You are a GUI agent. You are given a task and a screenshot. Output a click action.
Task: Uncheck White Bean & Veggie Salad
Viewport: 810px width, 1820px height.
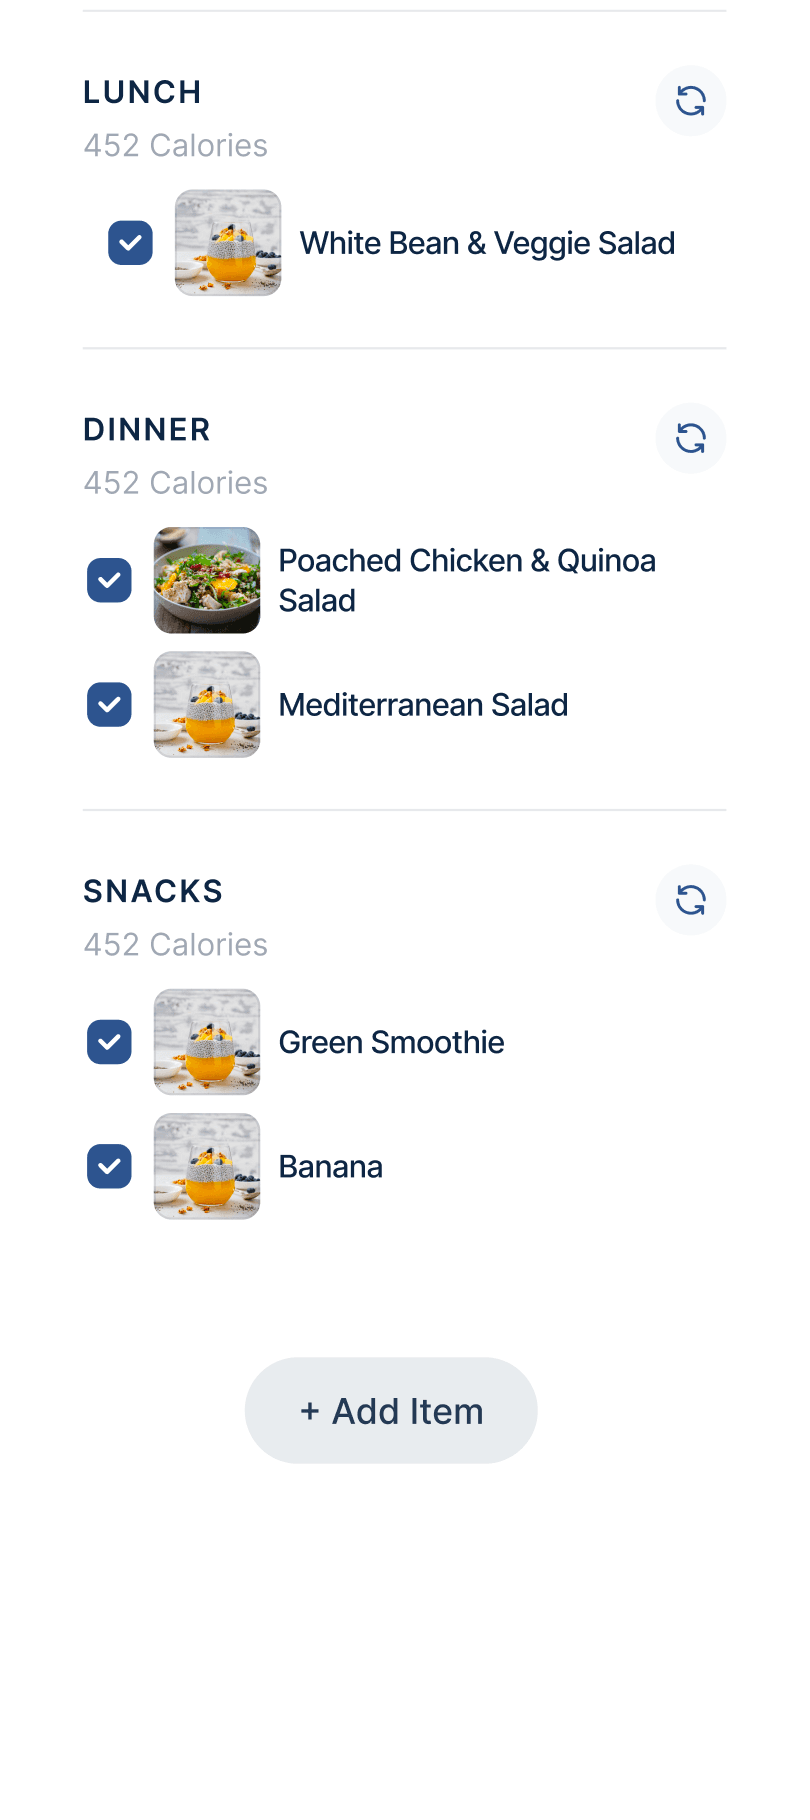pos(130,243)
